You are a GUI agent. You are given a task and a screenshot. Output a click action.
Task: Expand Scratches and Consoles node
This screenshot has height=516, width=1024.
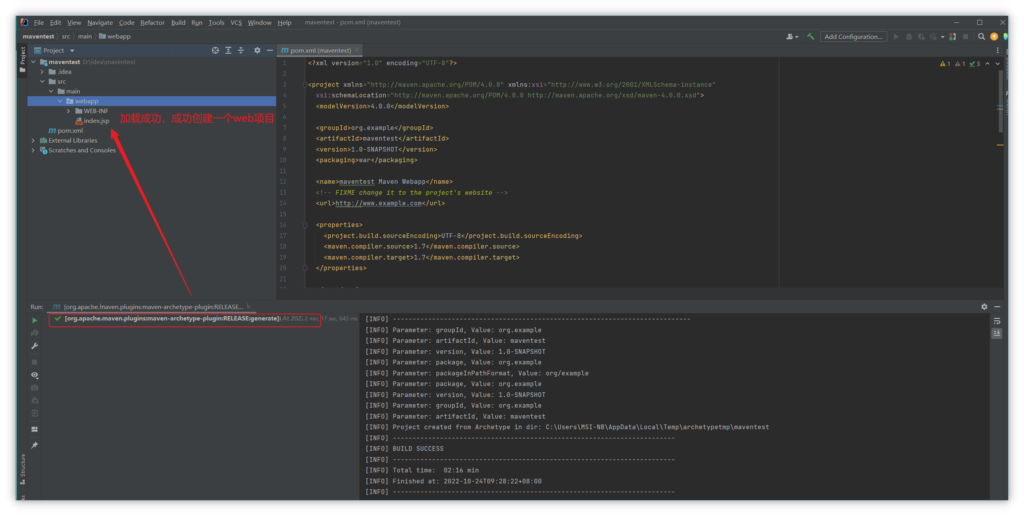(33, 150)
